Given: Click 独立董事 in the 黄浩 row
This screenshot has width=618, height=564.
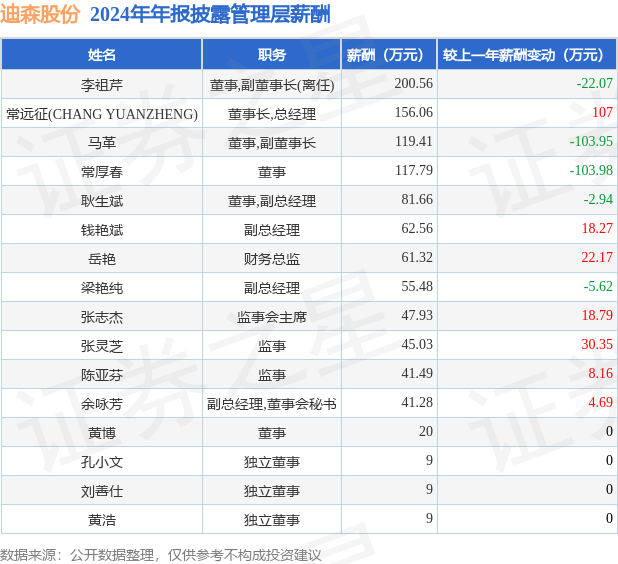Looking at the screenshot, I should [272, 520].
